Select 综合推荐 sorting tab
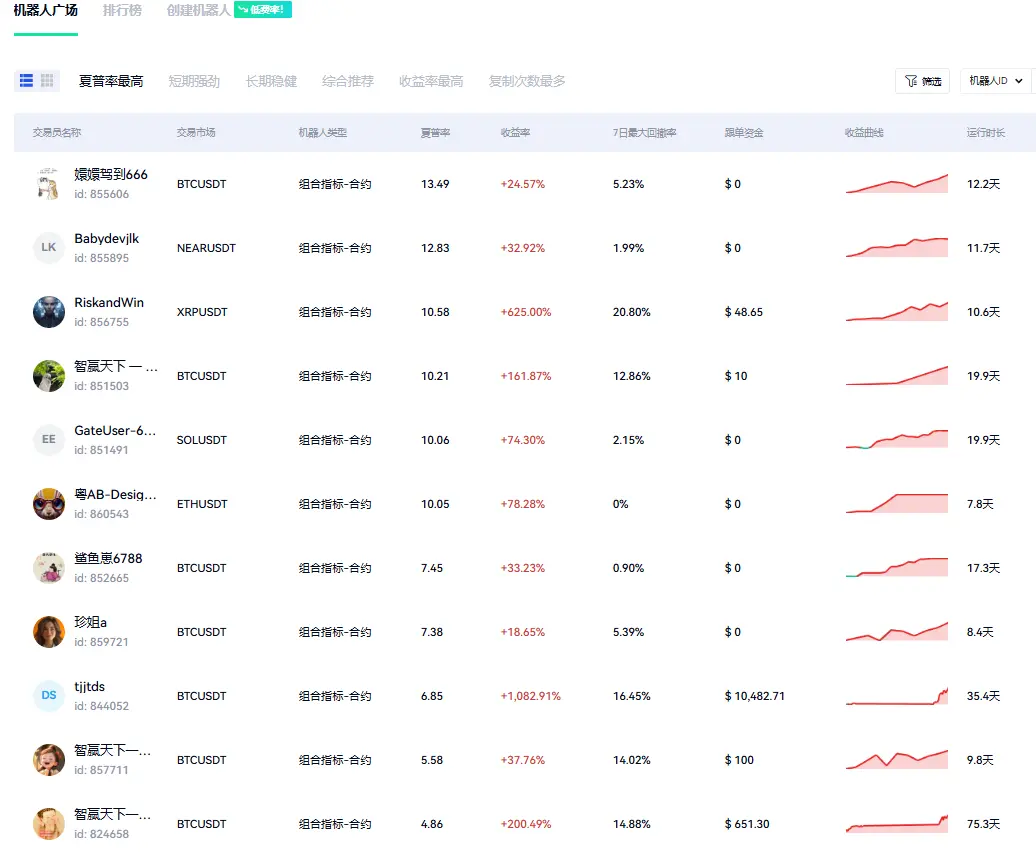This screenshot has width=1036, height=852. tap(348, 81)
